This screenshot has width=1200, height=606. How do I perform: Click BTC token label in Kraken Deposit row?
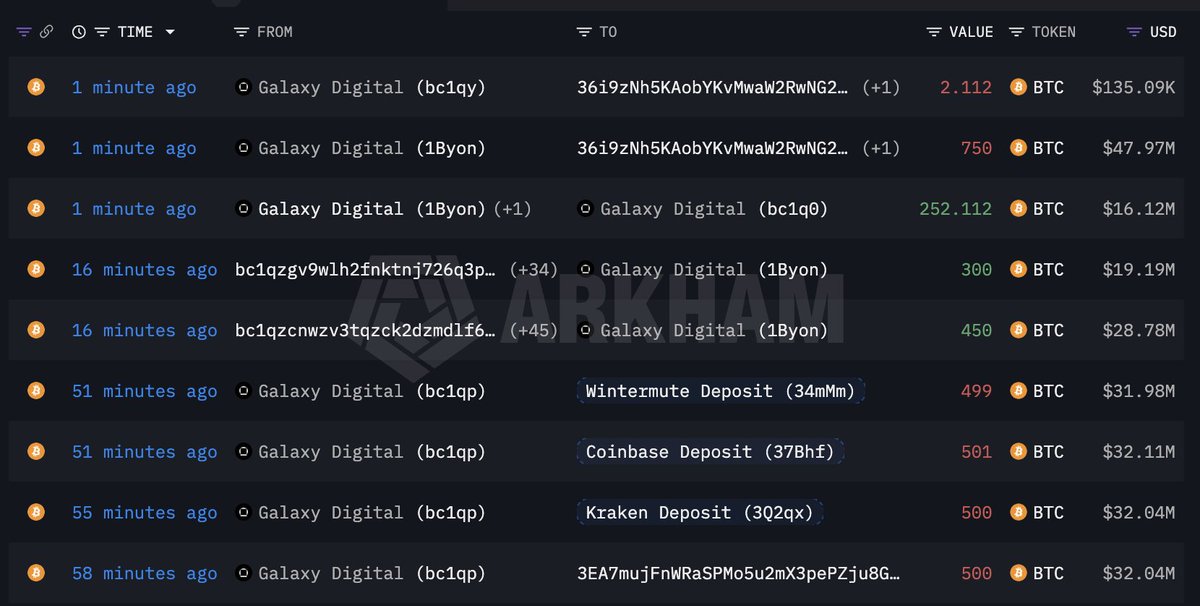[x=1049, y=513]
